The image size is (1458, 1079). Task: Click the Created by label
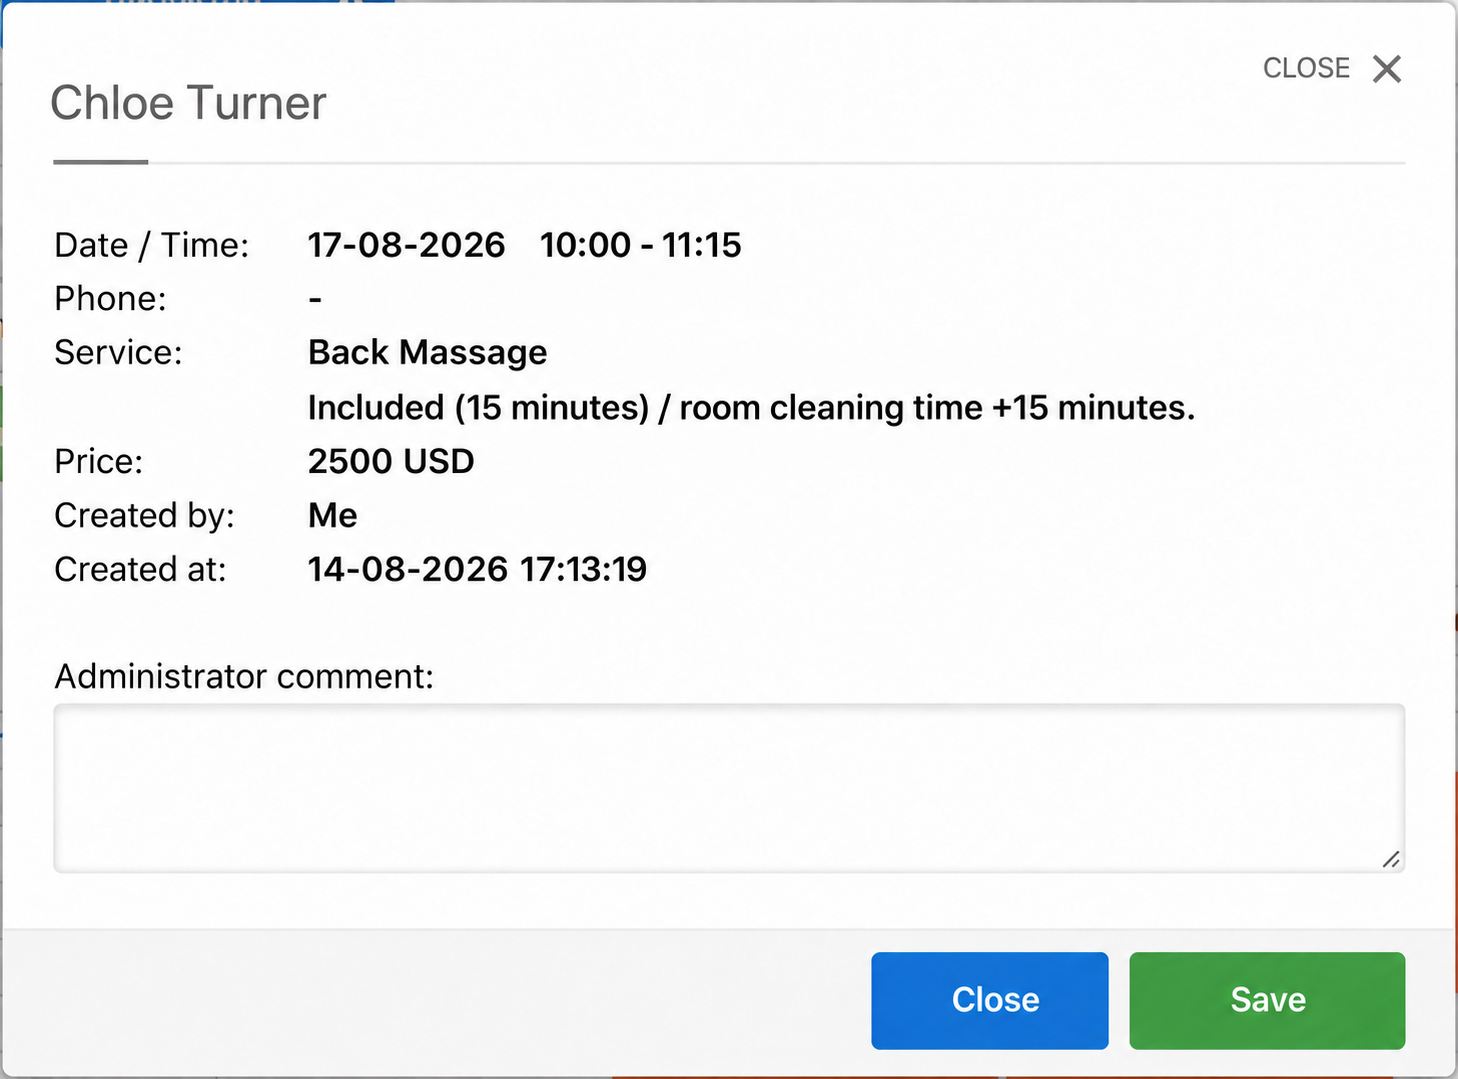click(x=144, y=515)
